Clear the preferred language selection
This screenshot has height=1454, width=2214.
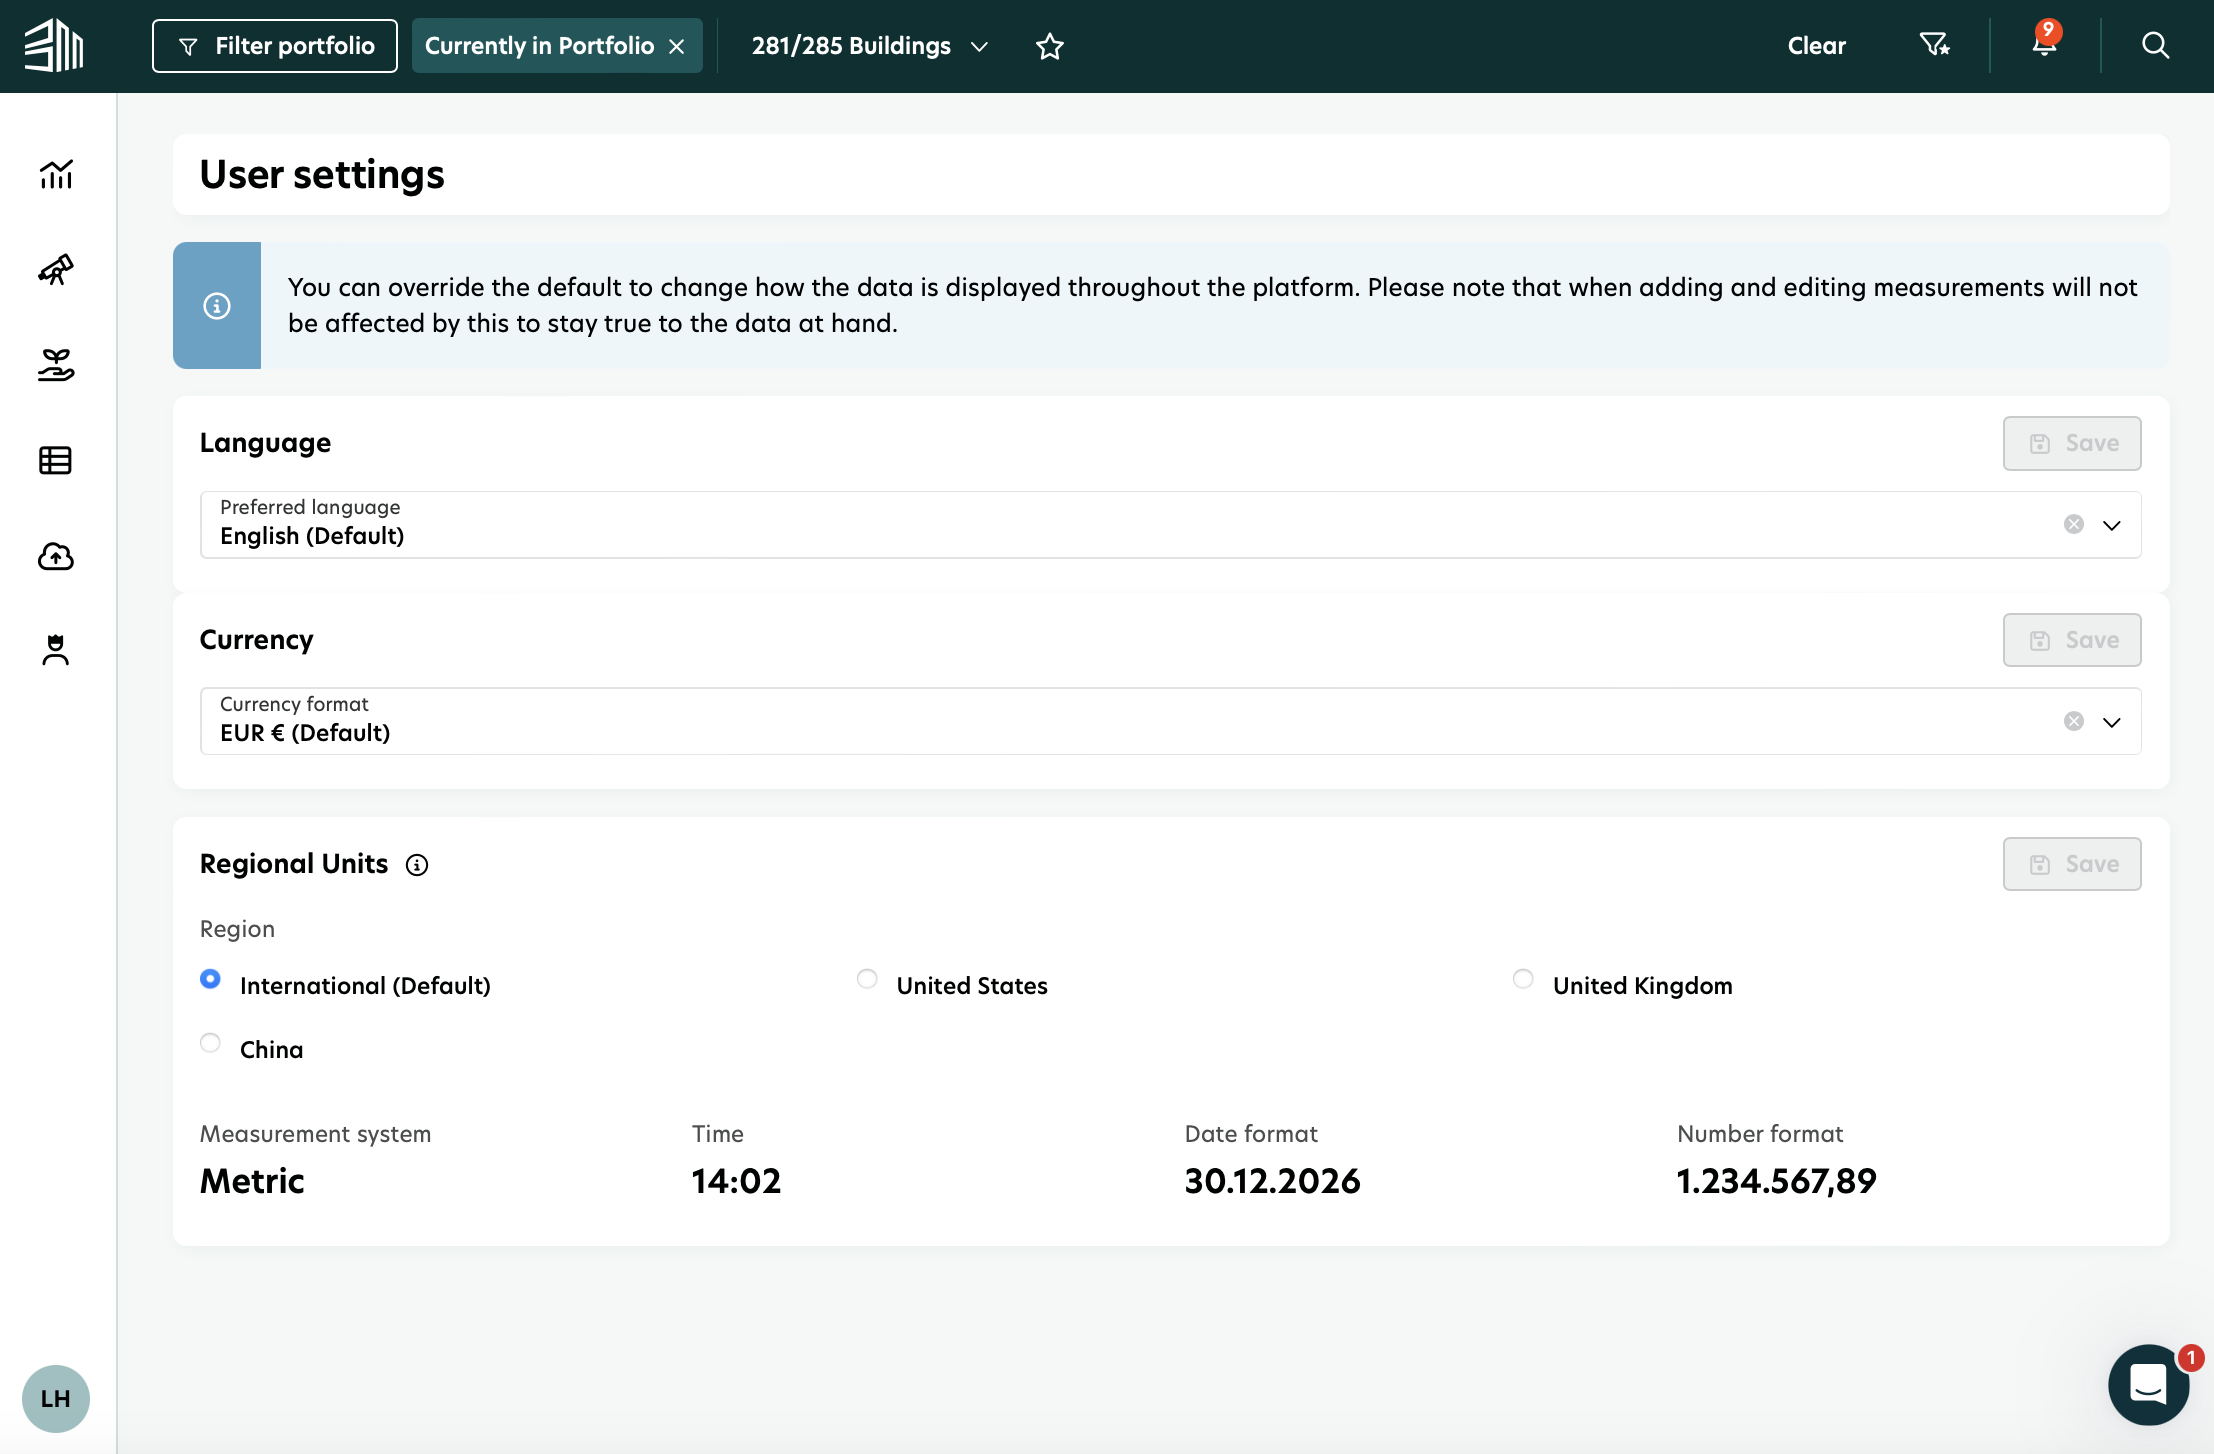pyautogui.click(x=2074, y=524)
